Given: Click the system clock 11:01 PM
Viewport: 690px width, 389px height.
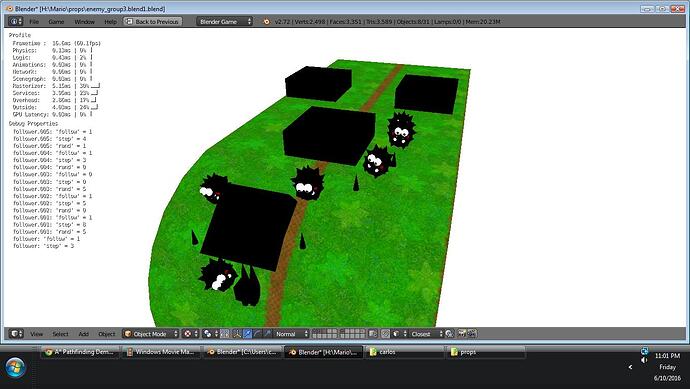Looking at the screenshot, I should point(668,356).
